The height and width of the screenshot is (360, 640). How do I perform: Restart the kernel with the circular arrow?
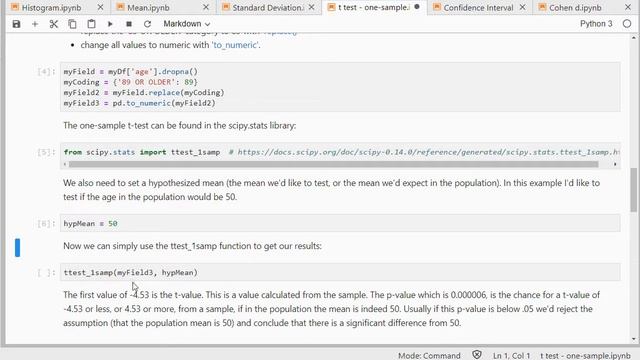click(147, 24)
